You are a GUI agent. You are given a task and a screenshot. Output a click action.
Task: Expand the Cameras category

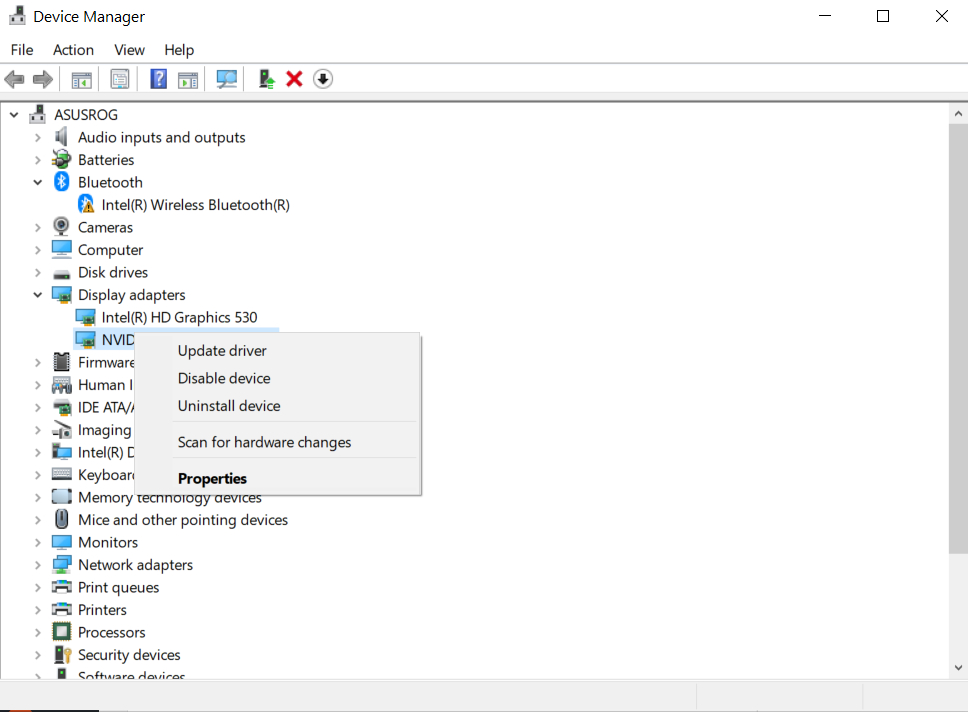click(38, 227)
